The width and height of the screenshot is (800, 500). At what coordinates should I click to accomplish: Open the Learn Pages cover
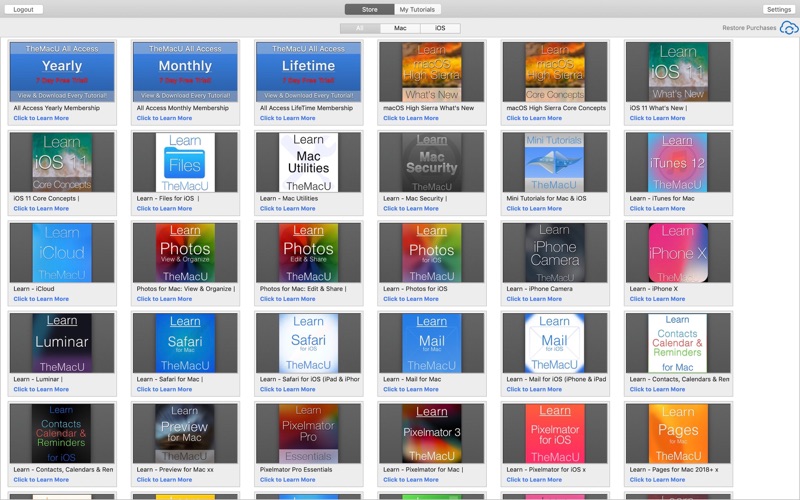click(678, 433)
